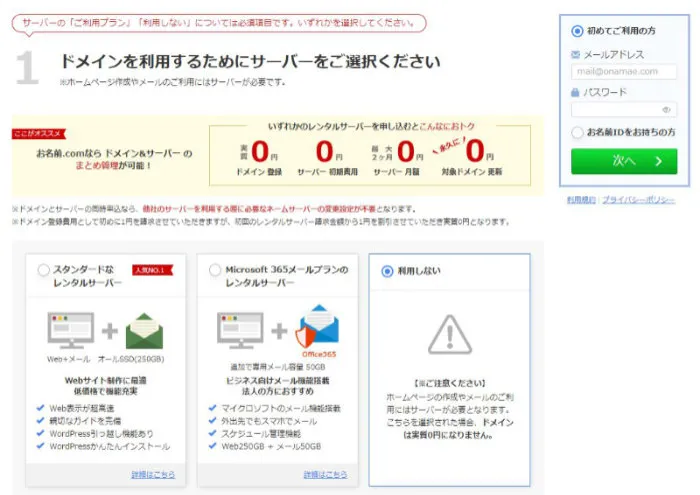This screenshot has width=700, height=495.
Task: Click the 外出先でもスマホでメール item
Action: click(269, 421)
